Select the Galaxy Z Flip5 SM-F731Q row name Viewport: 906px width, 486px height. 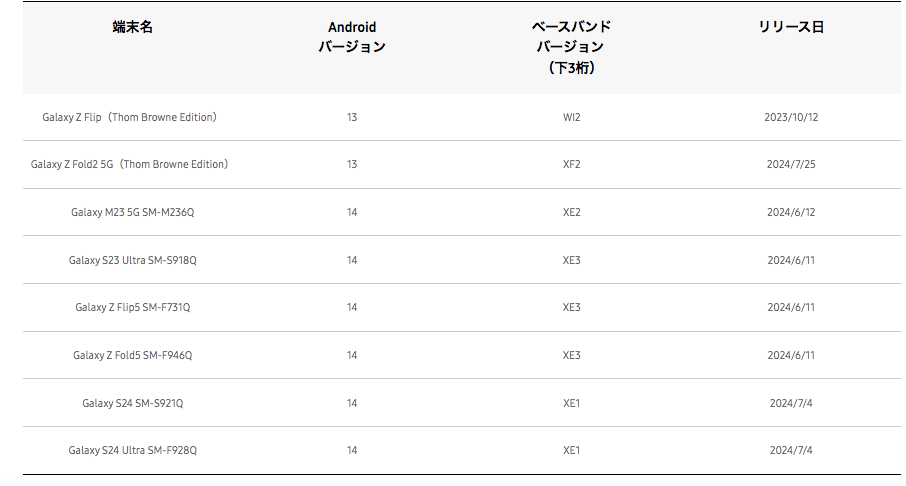(x=132, y=307)
